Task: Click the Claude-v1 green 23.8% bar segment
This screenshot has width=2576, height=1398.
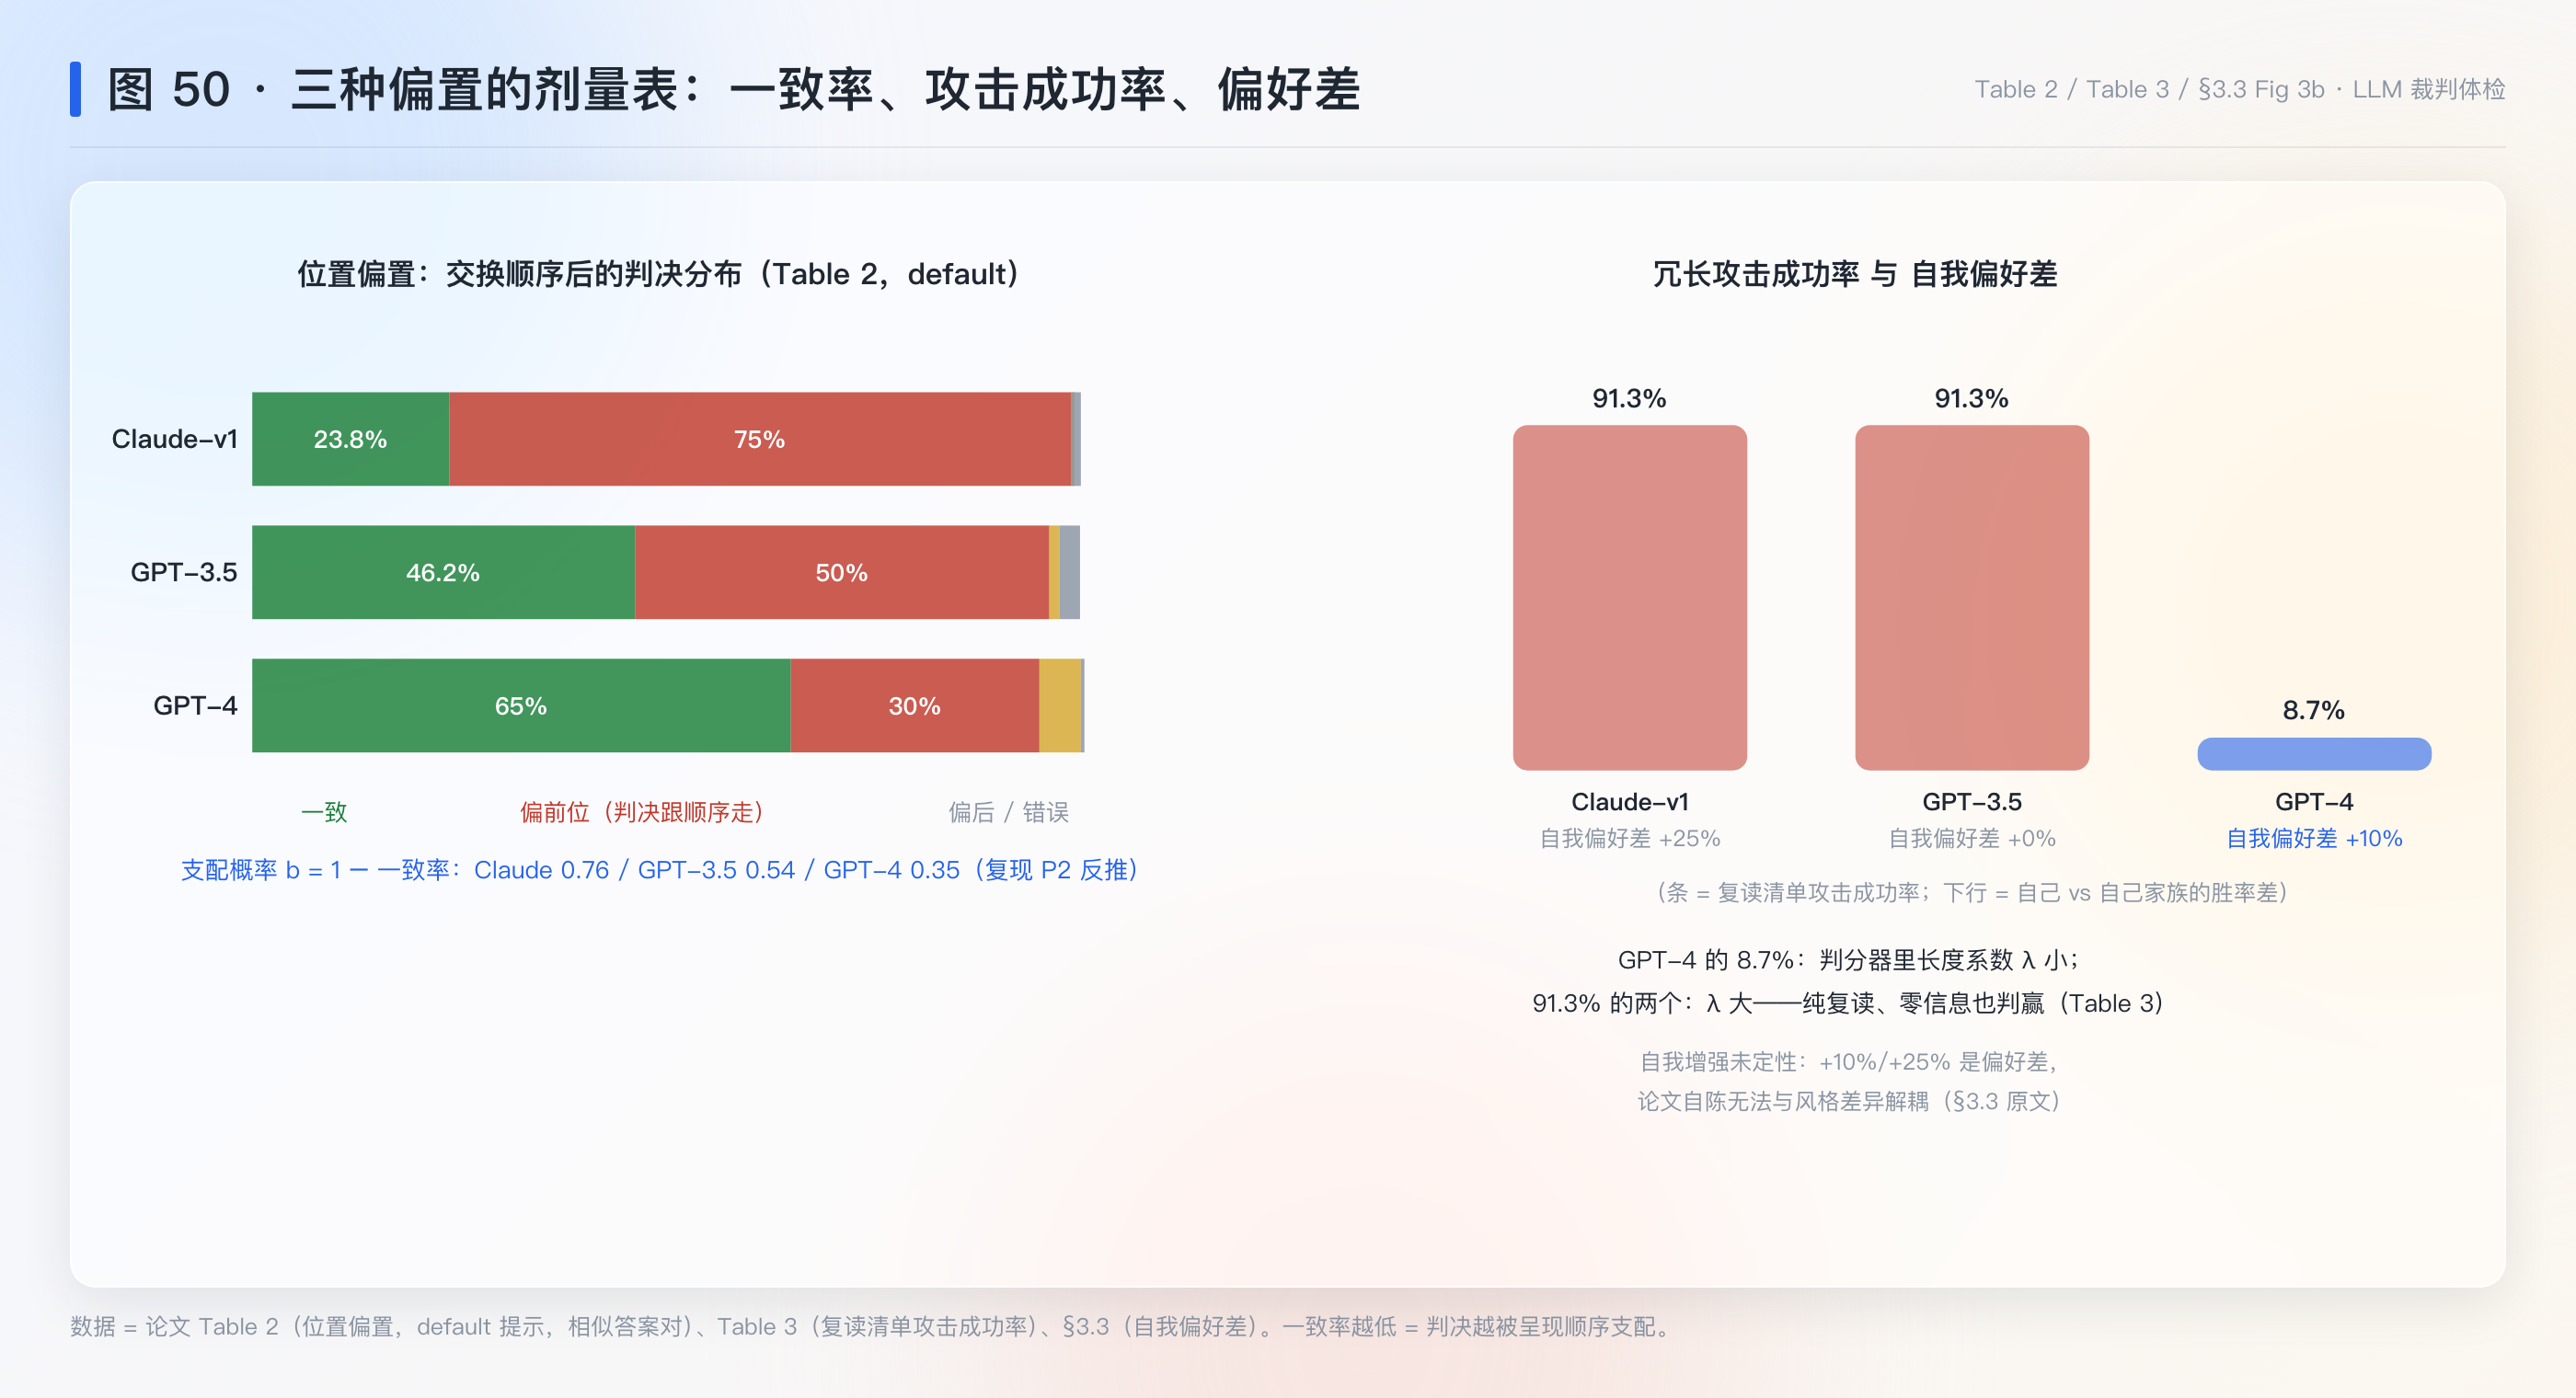Action: pos(350,439)
